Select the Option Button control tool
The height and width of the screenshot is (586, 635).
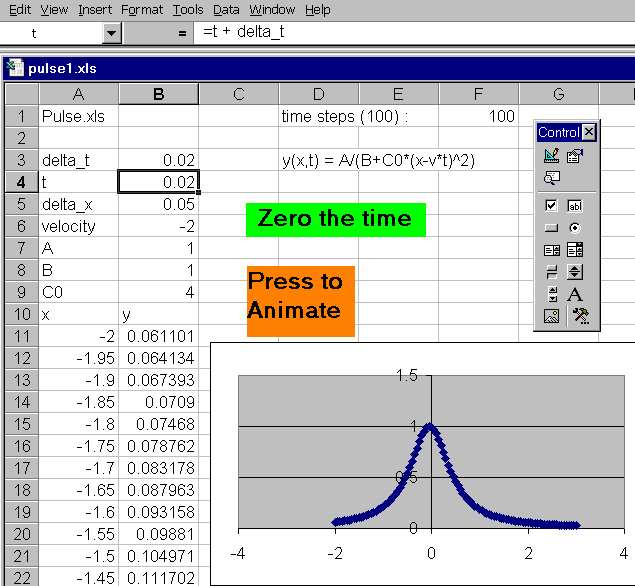point(575,227)
